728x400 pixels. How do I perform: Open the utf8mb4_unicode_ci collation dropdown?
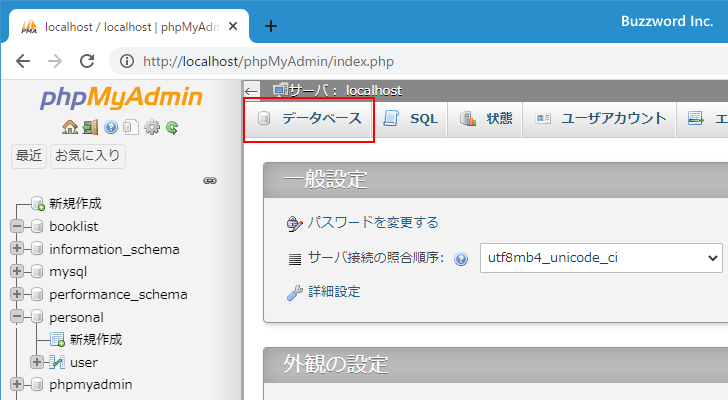601,257
